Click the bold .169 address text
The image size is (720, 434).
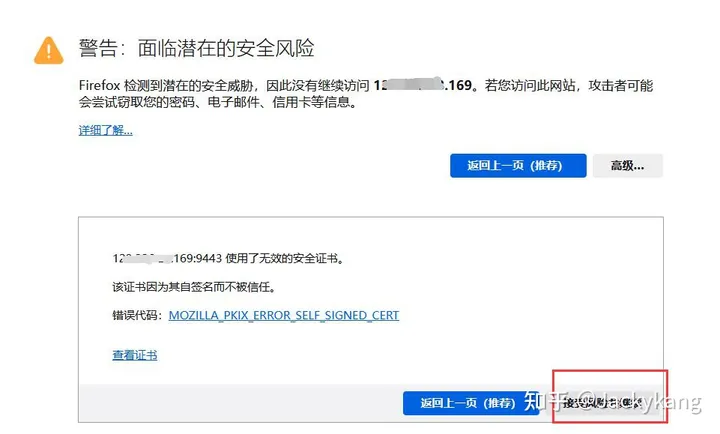click(x=457, y=85)
